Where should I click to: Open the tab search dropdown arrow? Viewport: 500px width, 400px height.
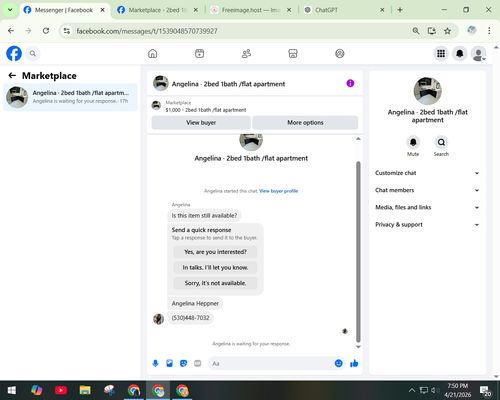pyautogui.click(x=10, y=10)
